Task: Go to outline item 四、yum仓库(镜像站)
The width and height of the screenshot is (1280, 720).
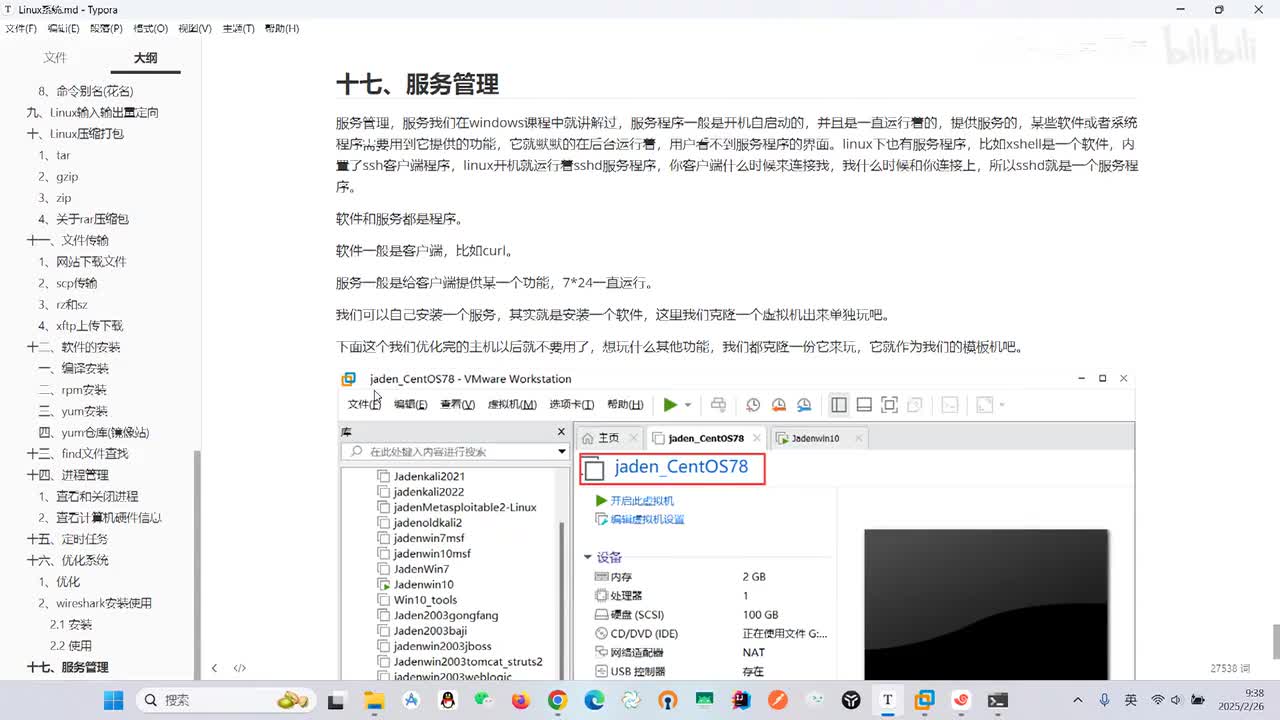Action: (94, 432)
